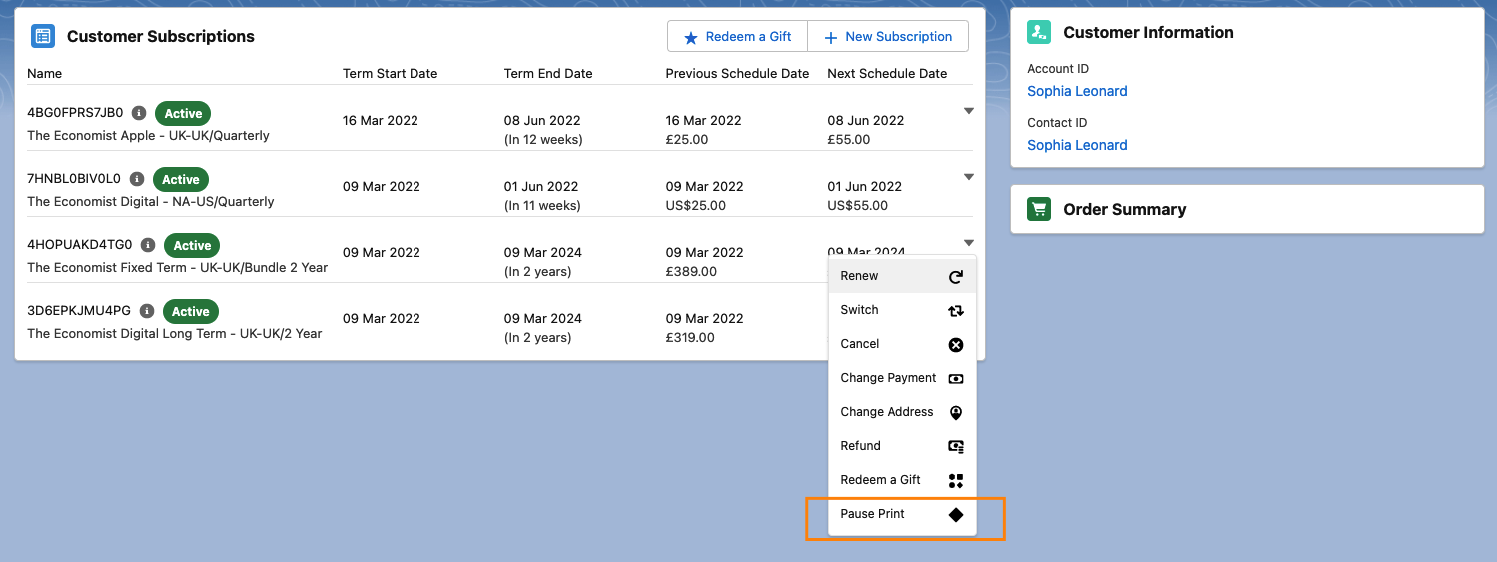
Task: Click the Pause Print diamond icon
Action: [x=956, y=515]
